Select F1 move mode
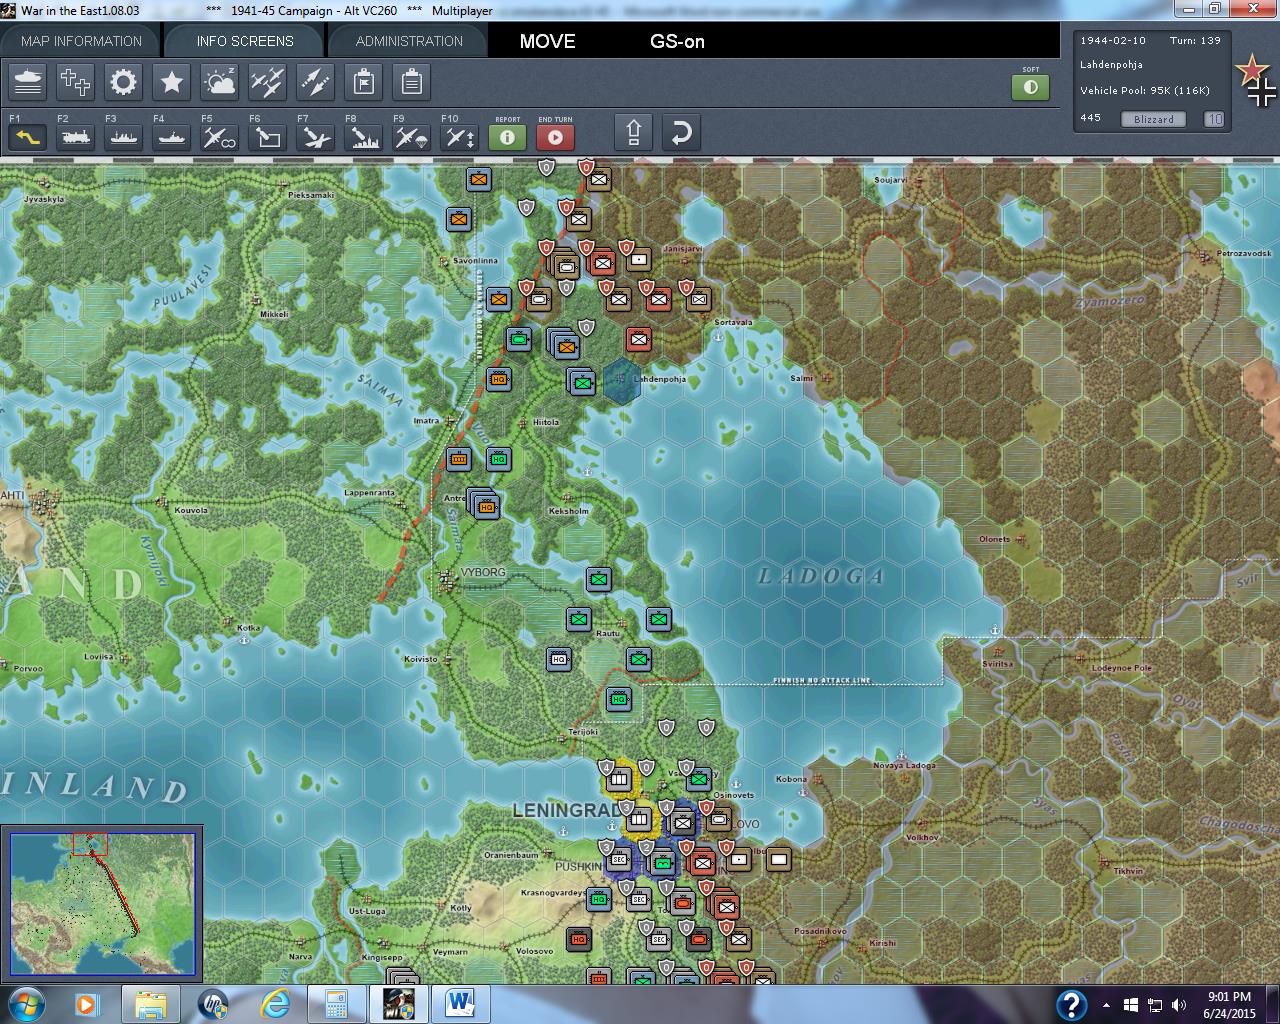 click(27, 137)
